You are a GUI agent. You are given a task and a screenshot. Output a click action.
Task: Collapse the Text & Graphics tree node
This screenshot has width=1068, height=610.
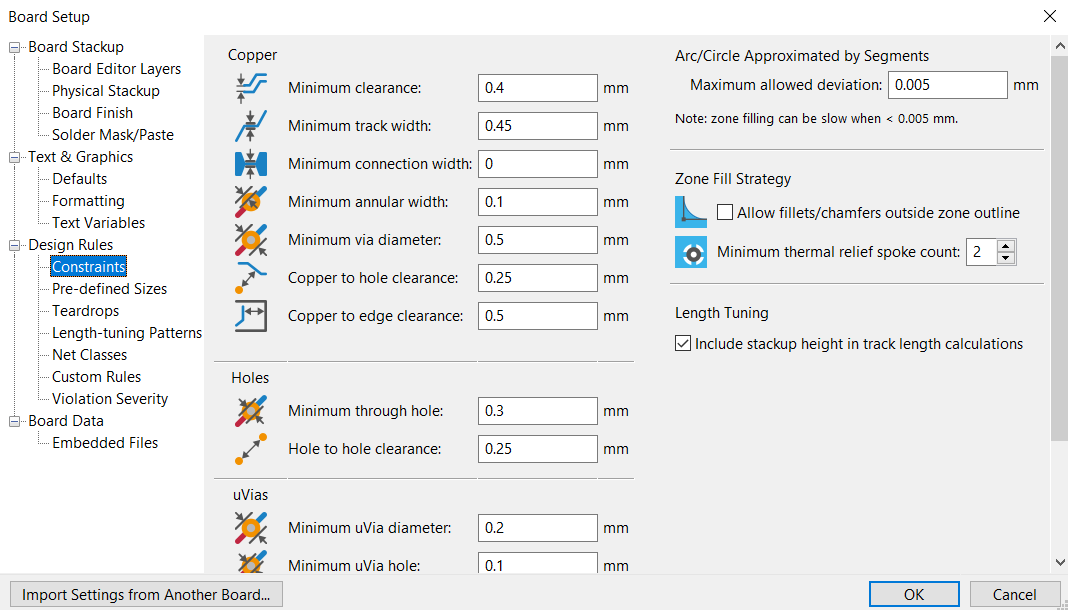pos(15,157)
